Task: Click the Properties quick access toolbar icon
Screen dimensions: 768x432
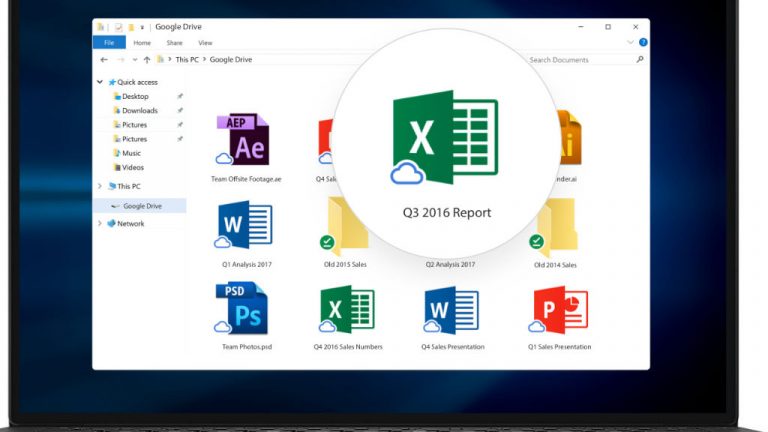Action: click(119, 27)
